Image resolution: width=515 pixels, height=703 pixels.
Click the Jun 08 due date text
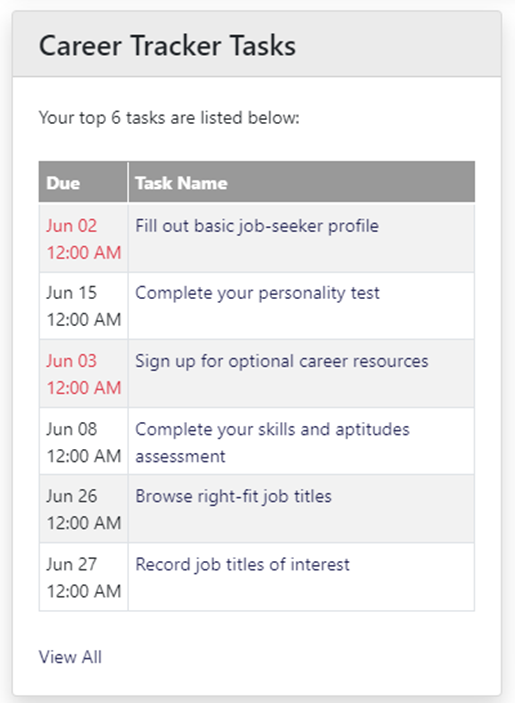tap(71, 429)
